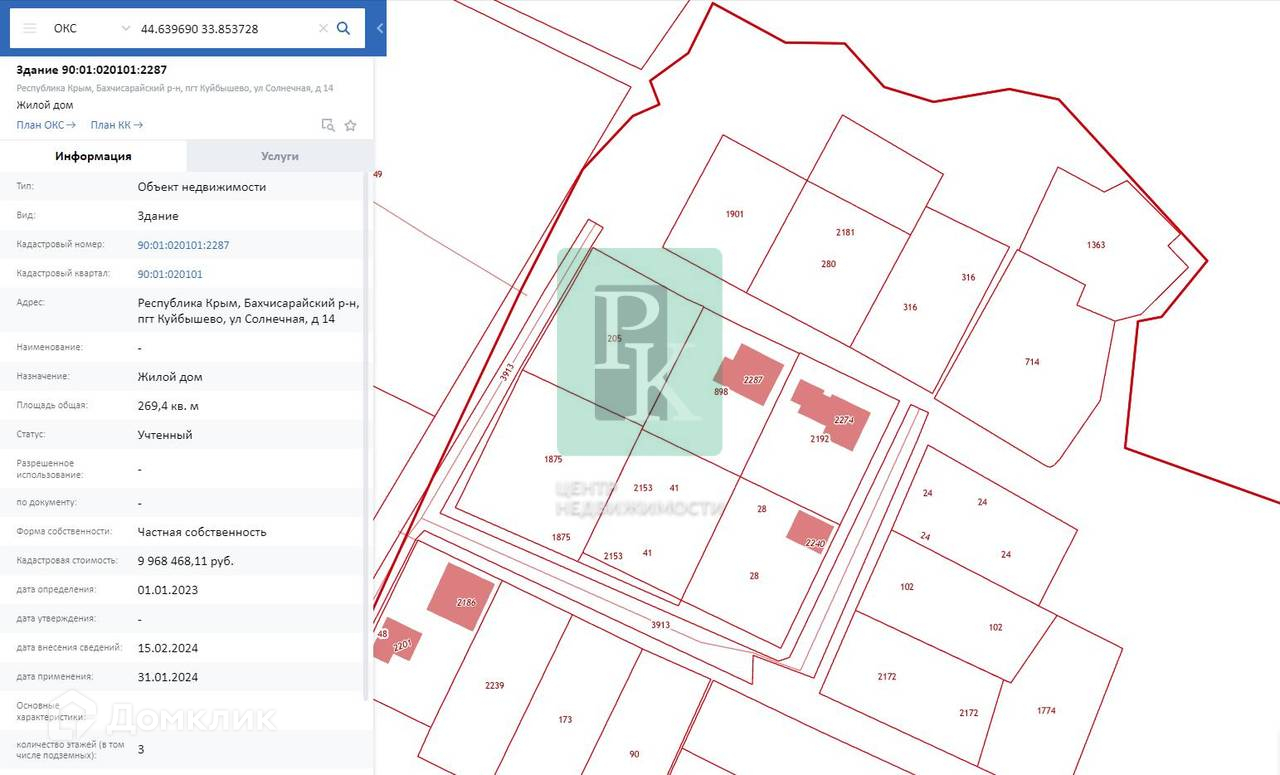Image resolution: width=1280 pixels, height=775 pixels.
Task: Expand the ОКС search type dropdown
Action: pos(125,28)
